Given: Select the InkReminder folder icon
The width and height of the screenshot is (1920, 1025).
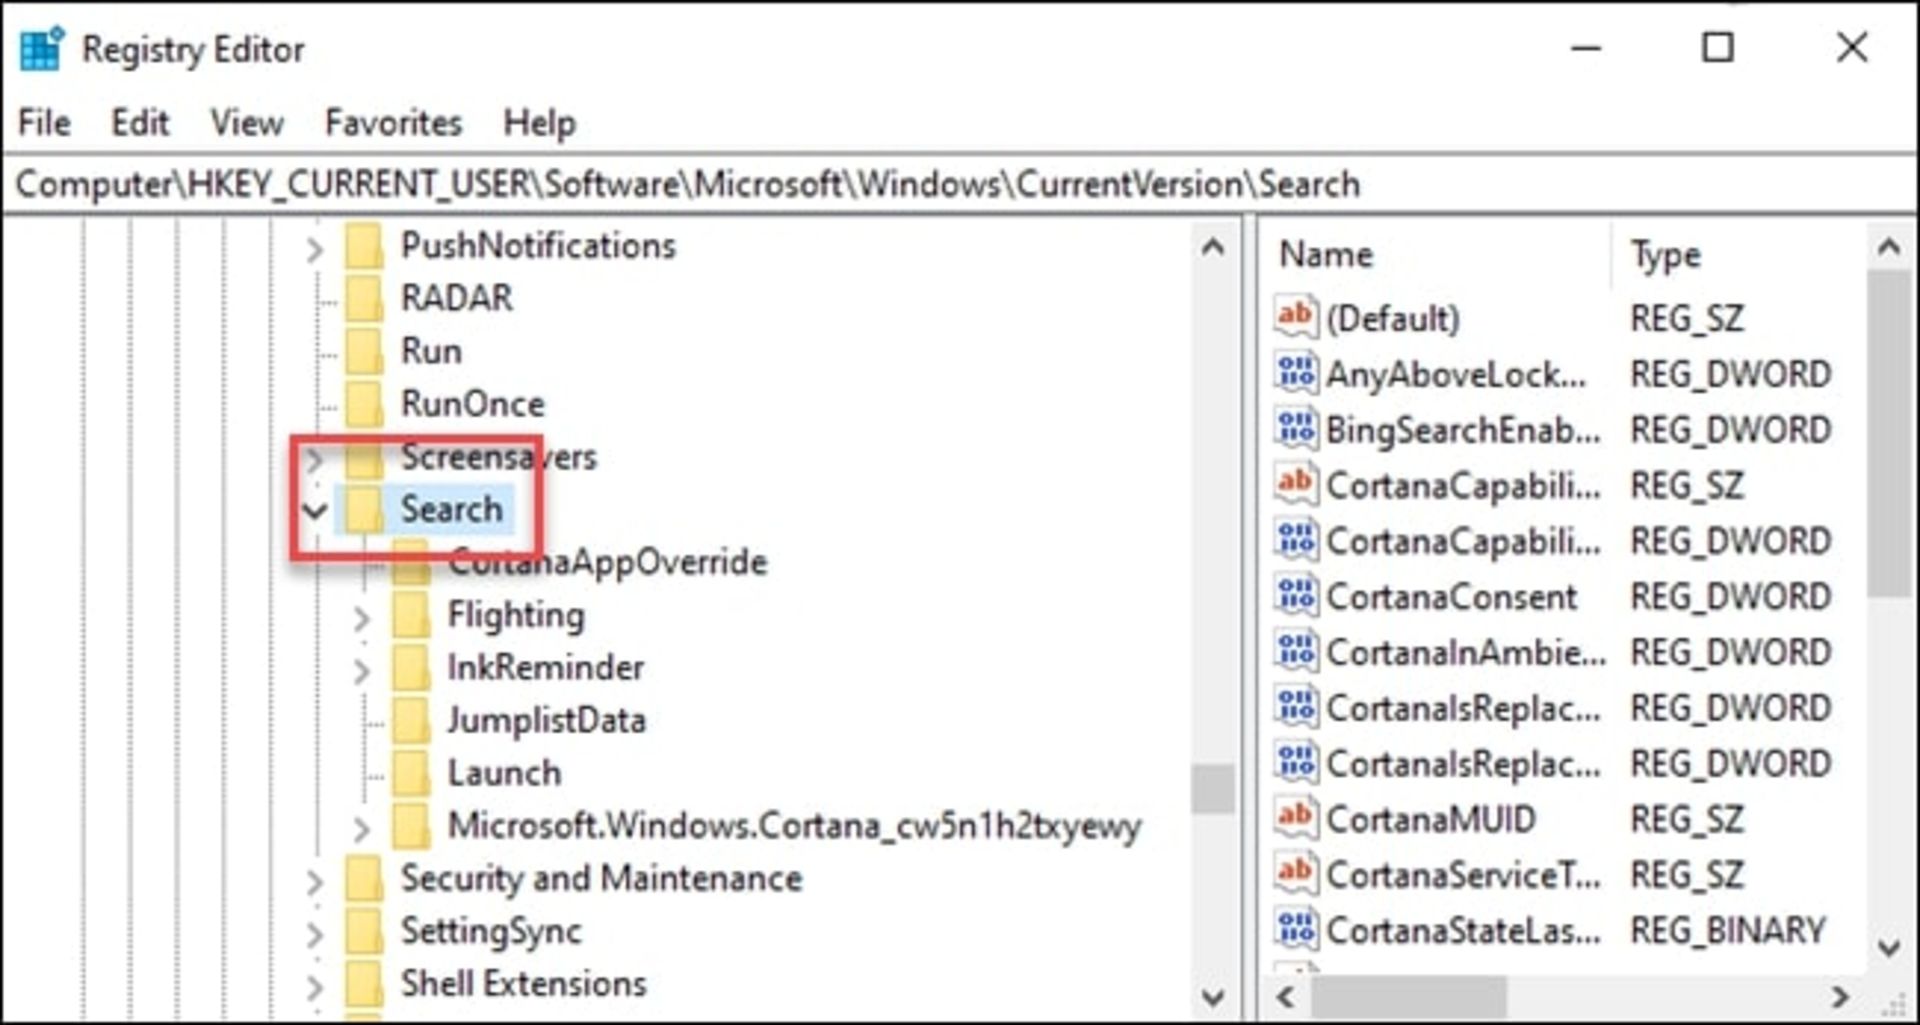Looking at the screenshot, I should tap(411, 667).
